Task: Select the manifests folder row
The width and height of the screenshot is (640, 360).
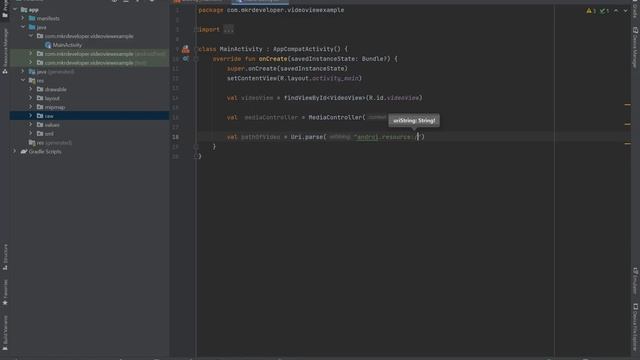Action: pyautogui.click(x=89, y=18)
